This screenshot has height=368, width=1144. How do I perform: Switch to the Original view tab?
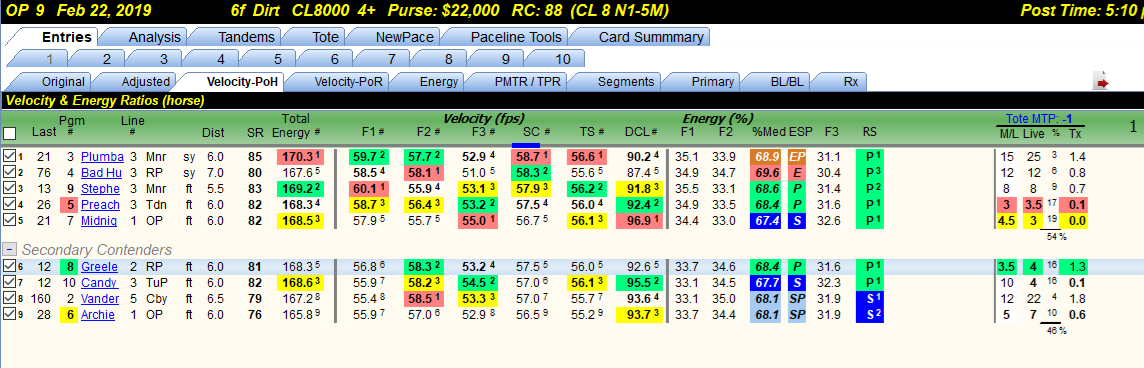(x=63, y=82)
